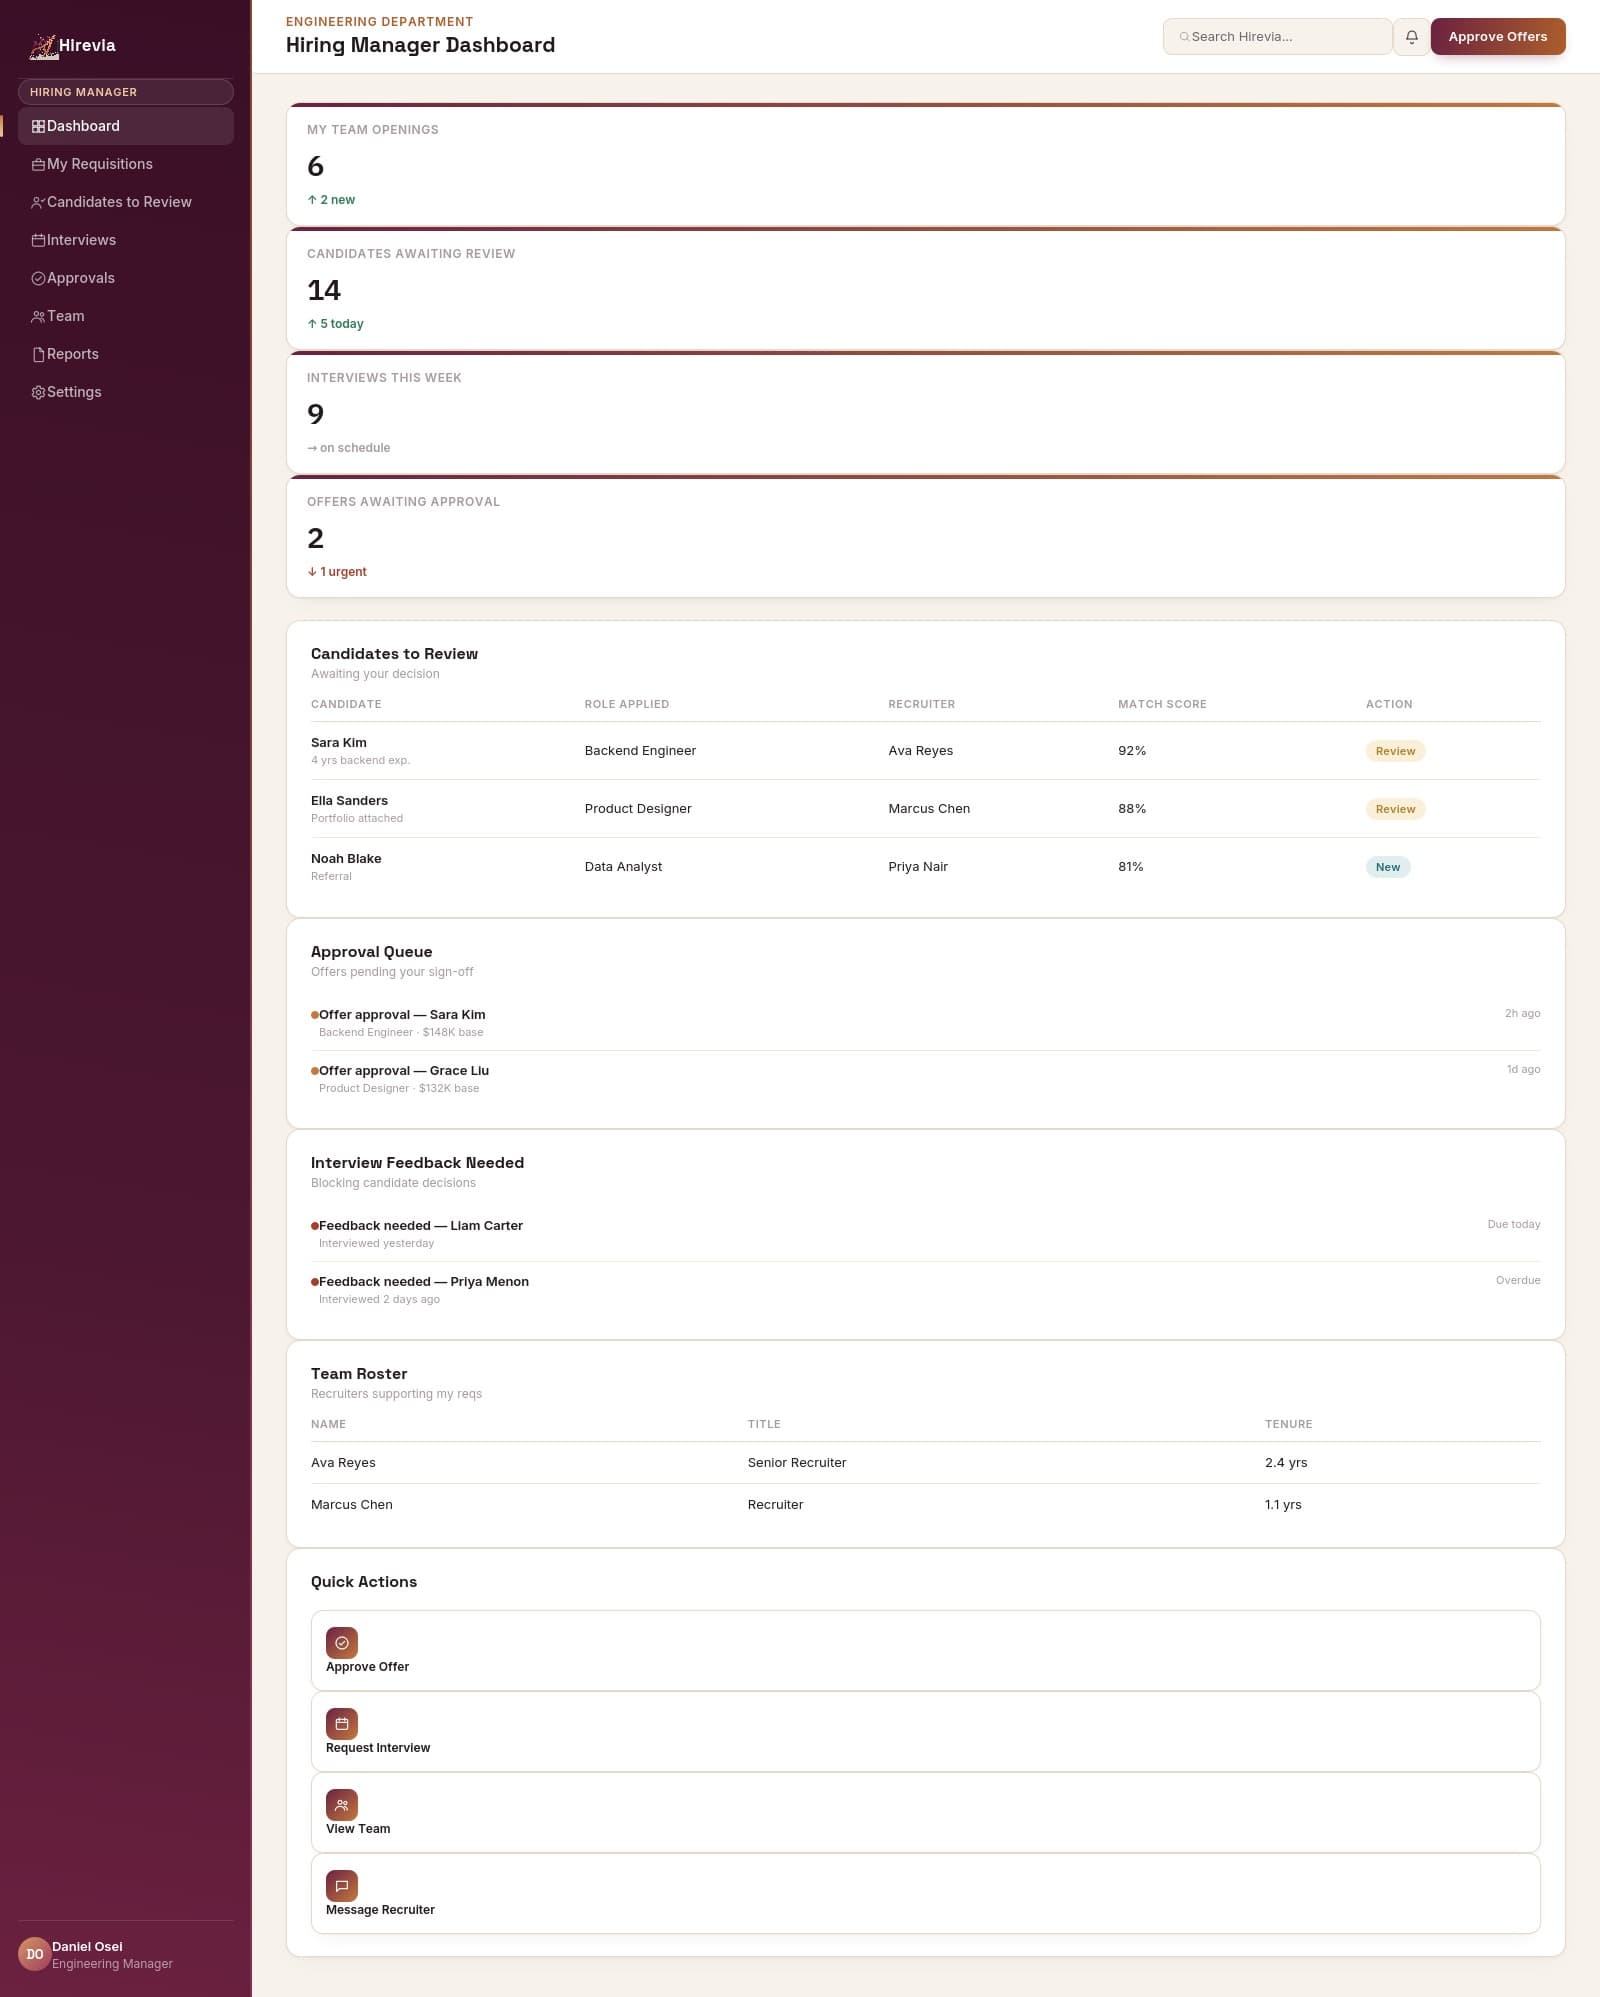Click the Interviews calendar icon
The image size is (1600, 1997).
pos(38,240)
